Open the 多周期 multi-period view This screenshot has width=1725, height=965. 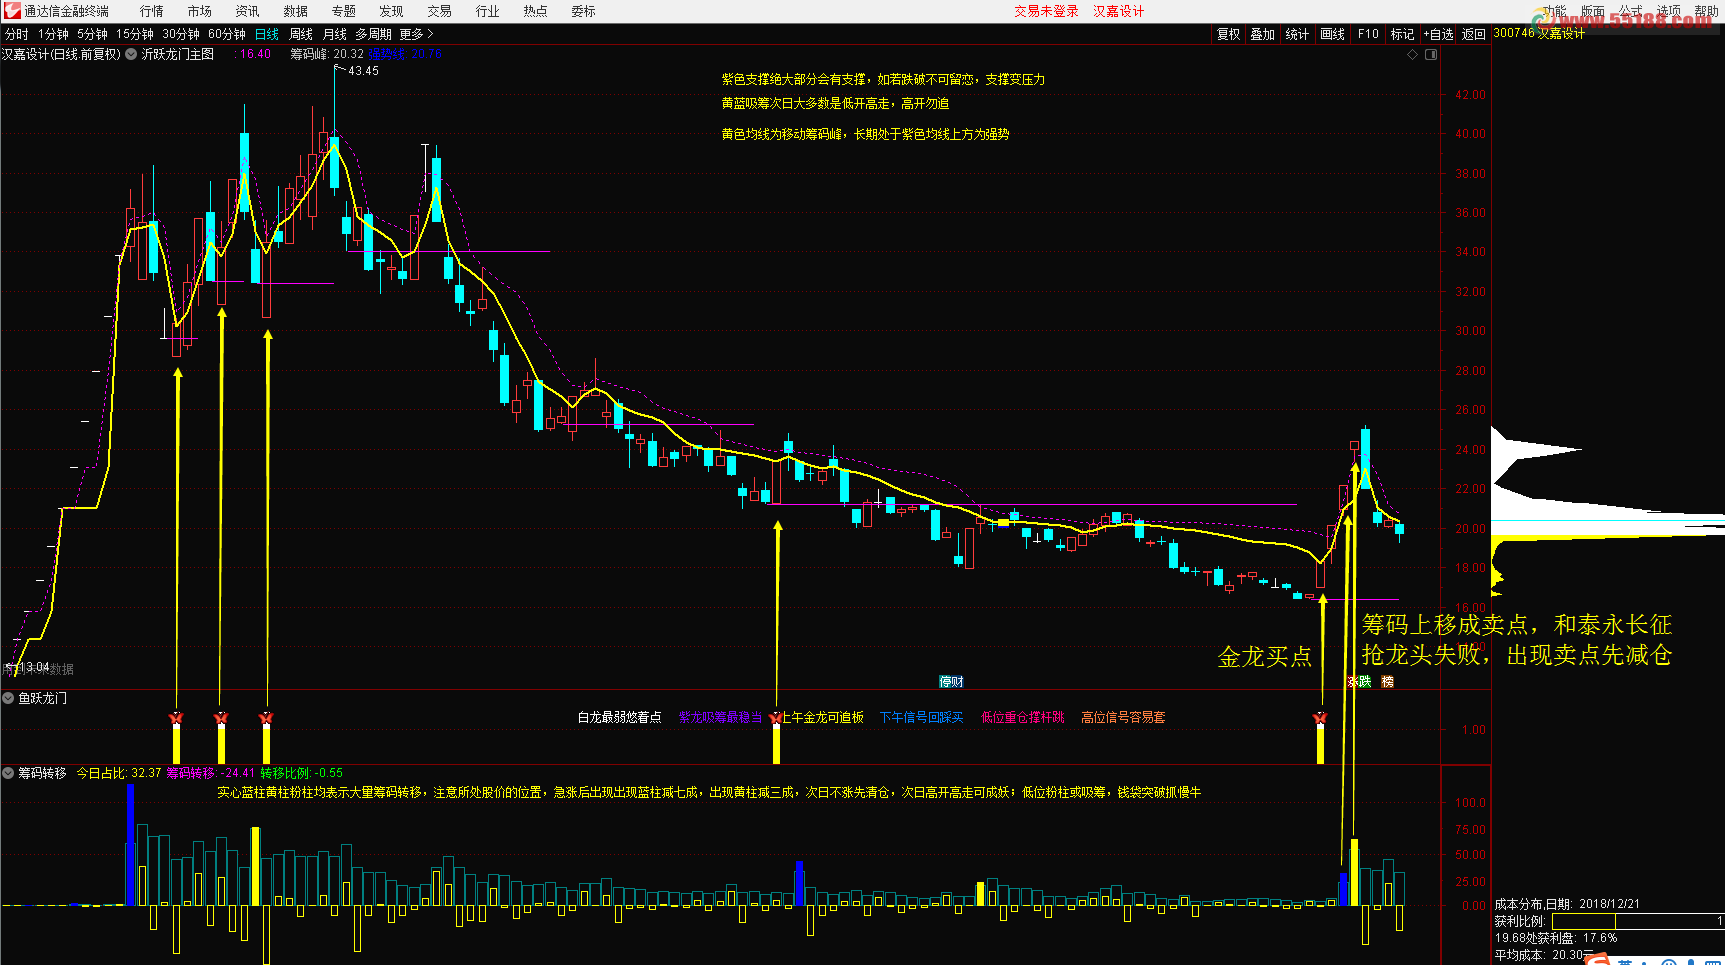(x=373, y=34)
